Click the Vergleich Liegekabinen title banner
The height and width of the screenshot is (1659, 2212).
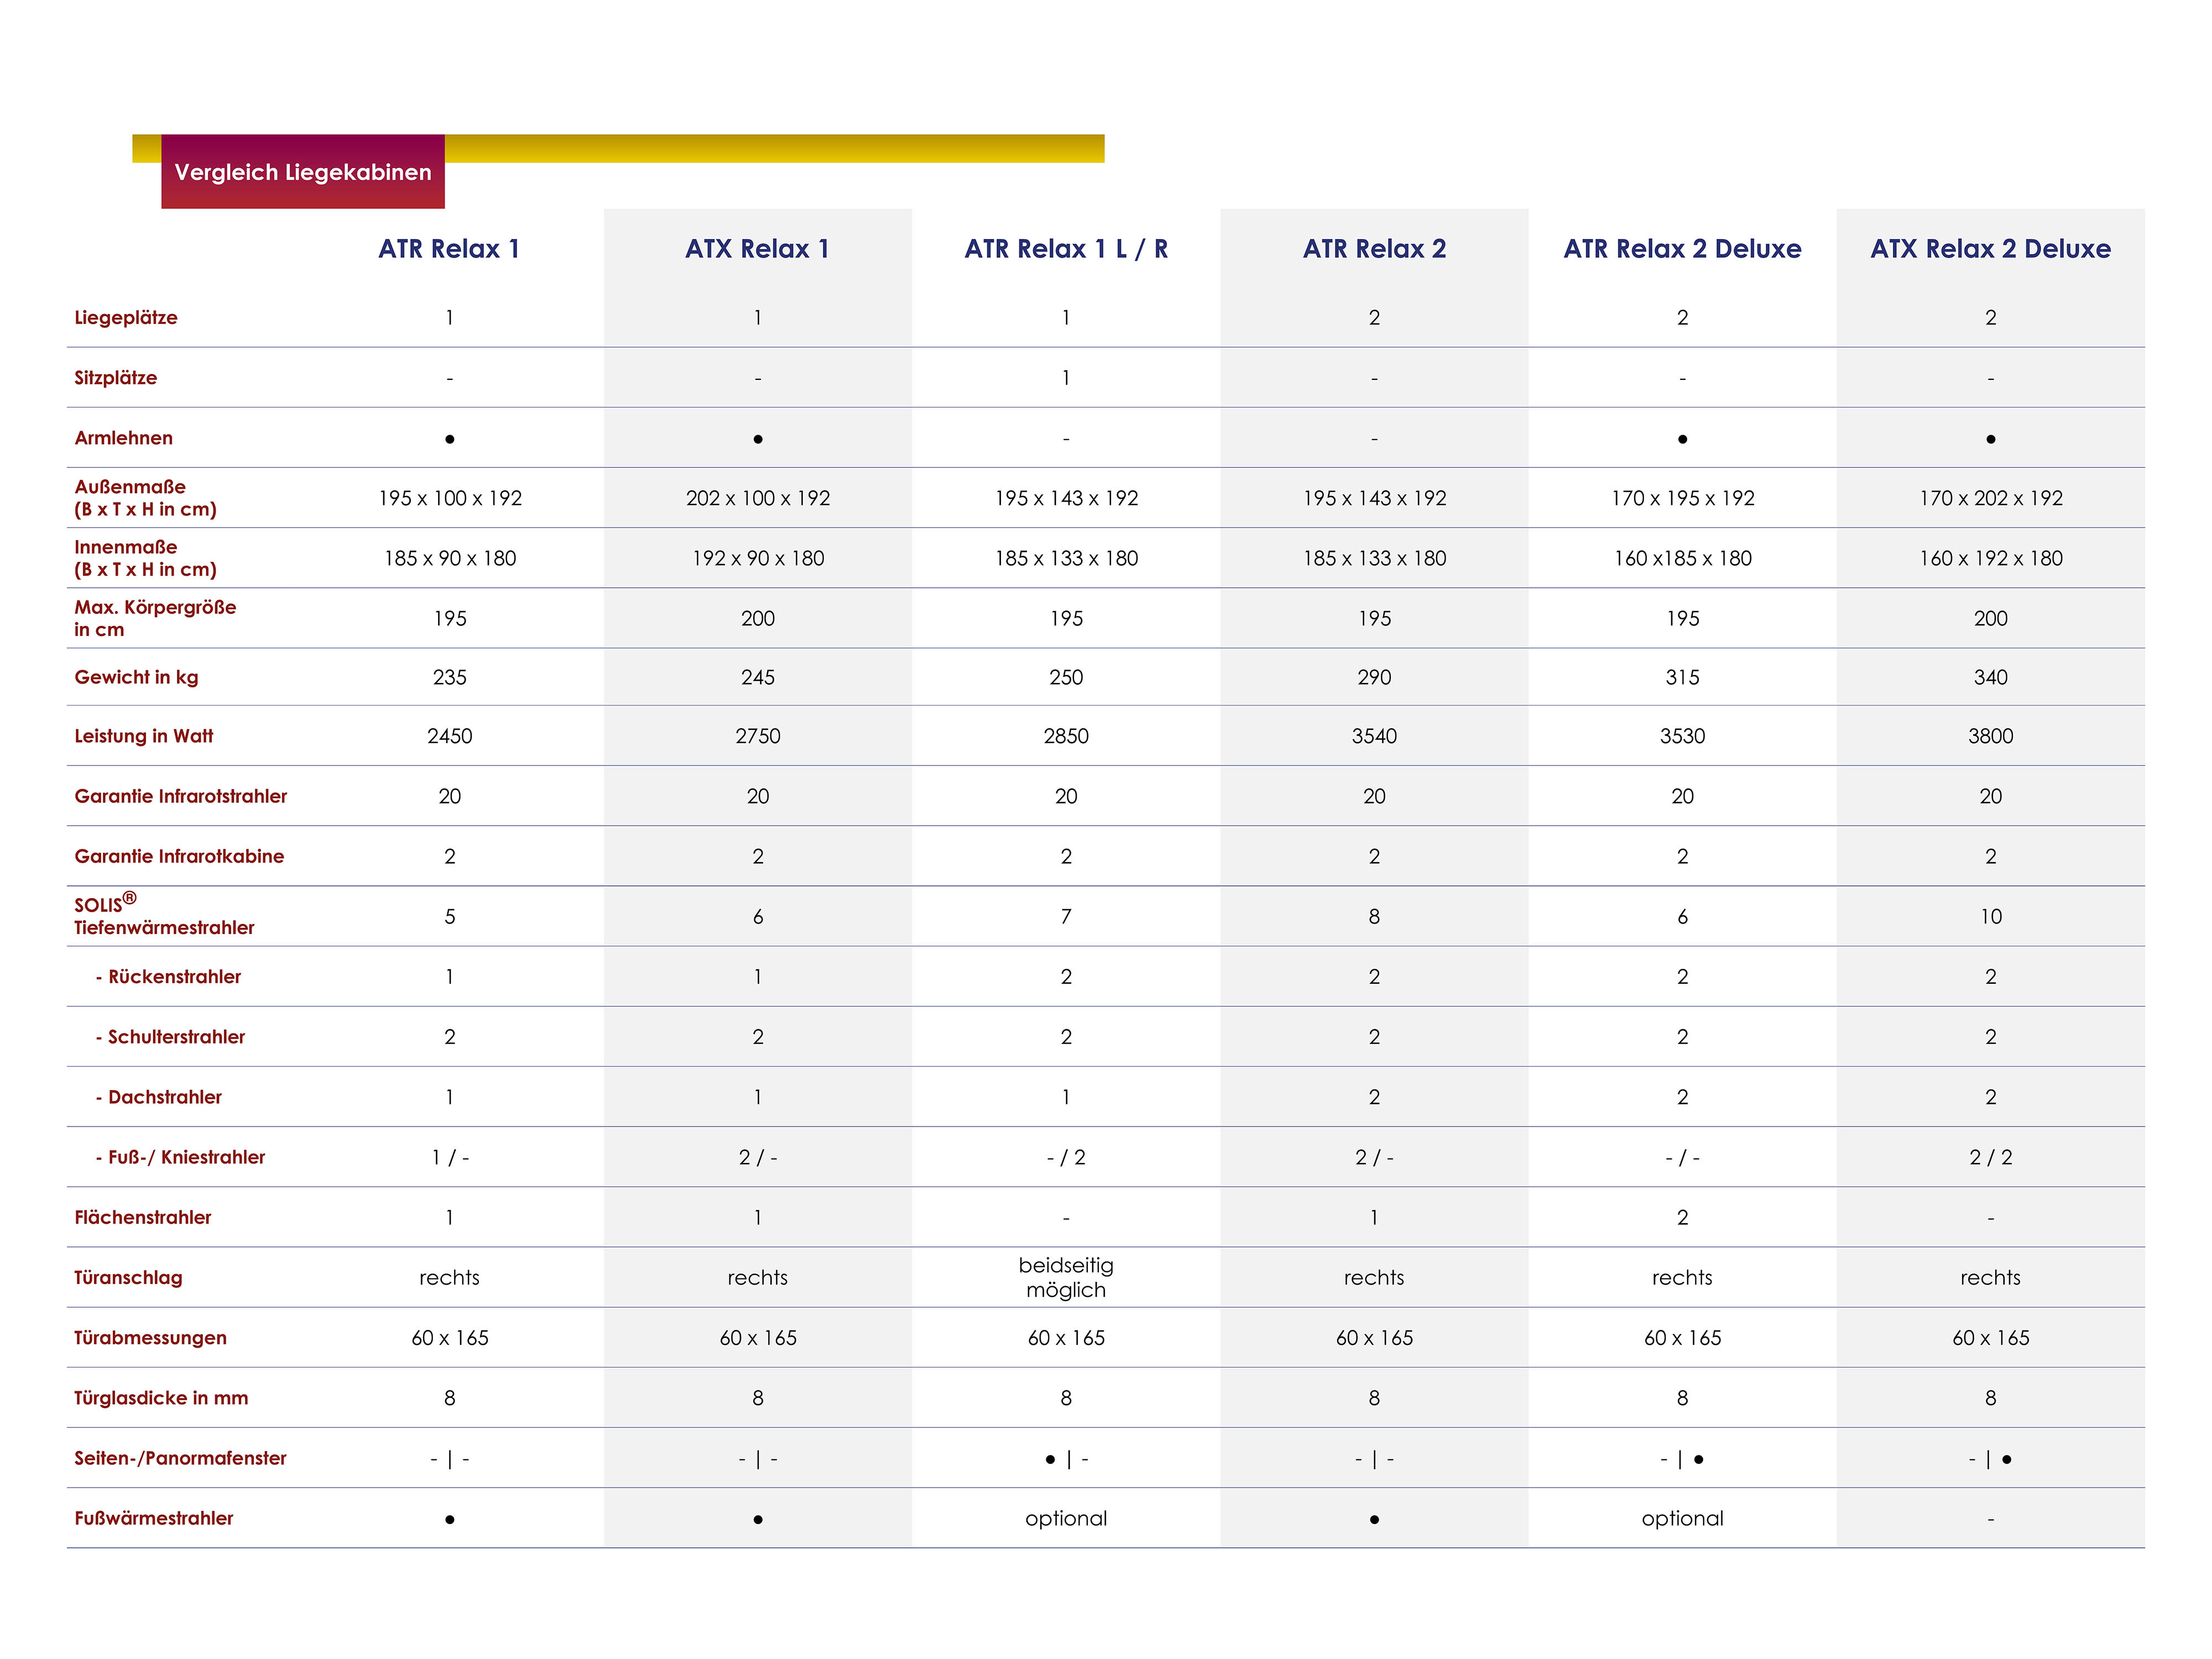point(303,172)
